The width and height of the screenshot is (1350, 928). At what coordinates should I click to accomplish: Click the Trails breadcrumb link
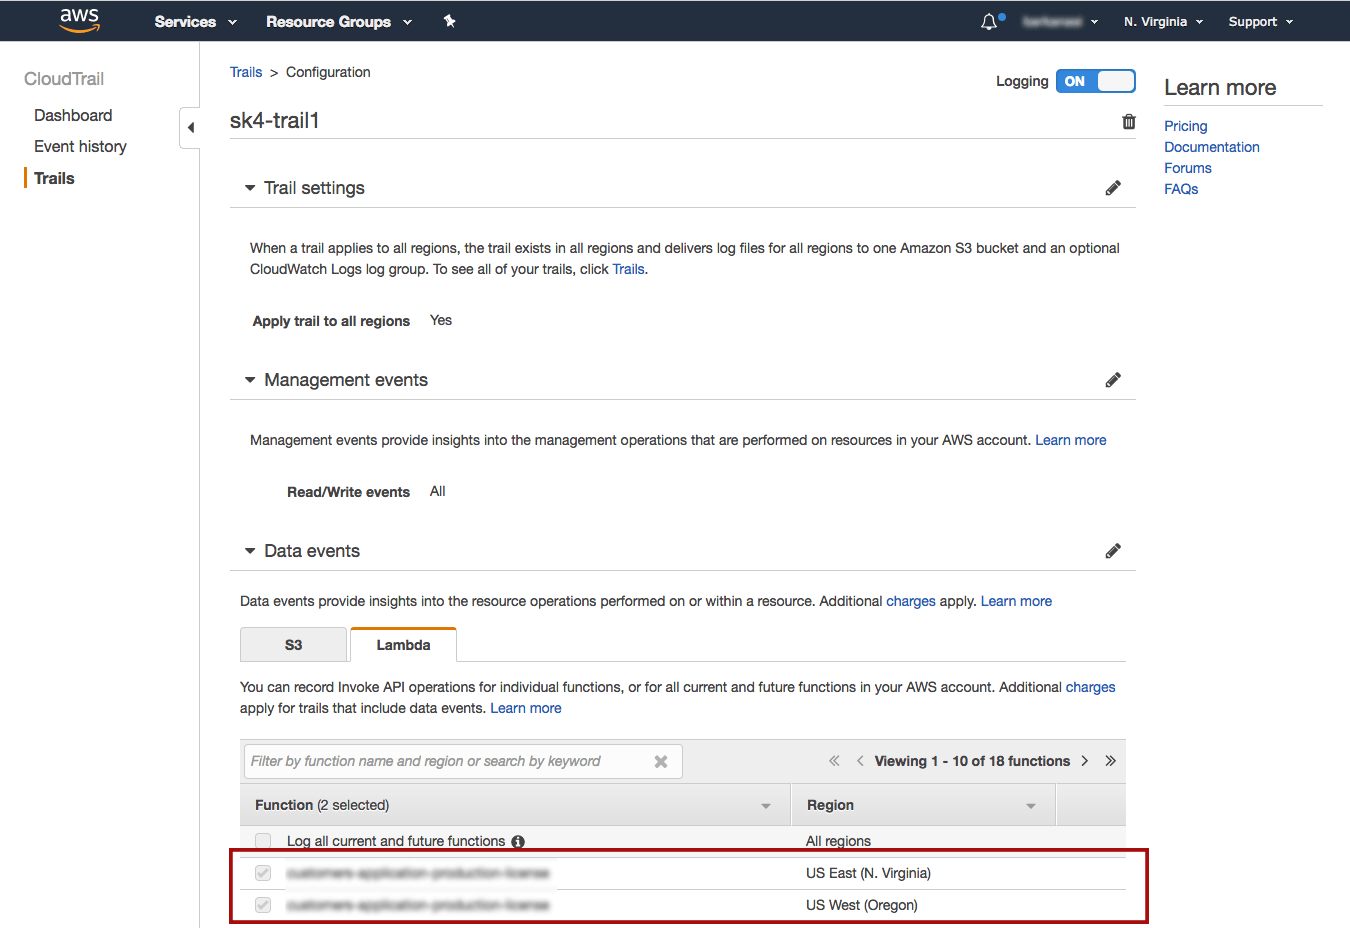pos(246,72)
